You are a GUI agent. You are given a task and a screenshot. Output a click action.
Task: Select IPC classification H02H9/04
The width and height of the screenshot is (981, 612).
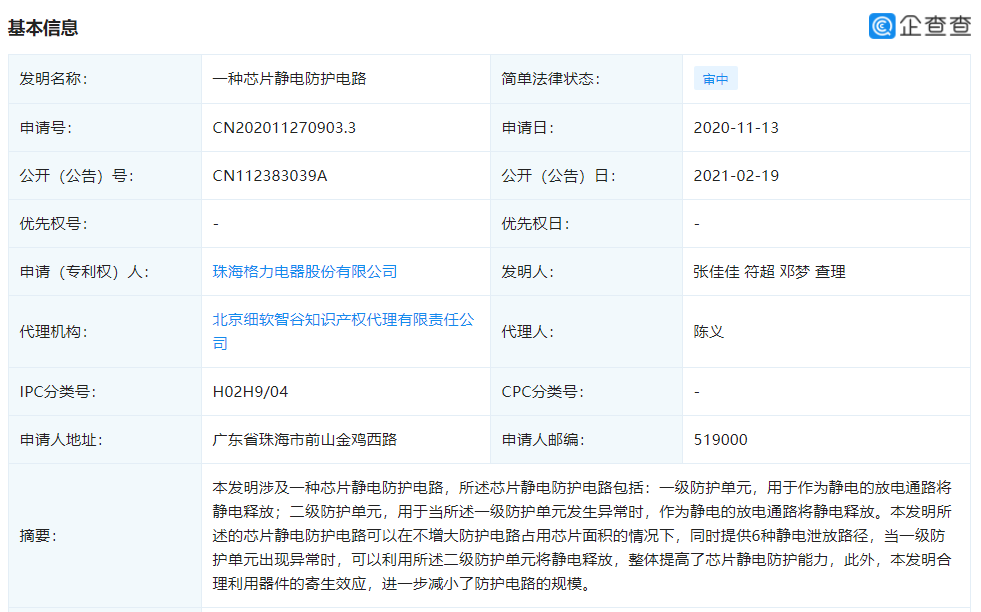pos(250,392)
